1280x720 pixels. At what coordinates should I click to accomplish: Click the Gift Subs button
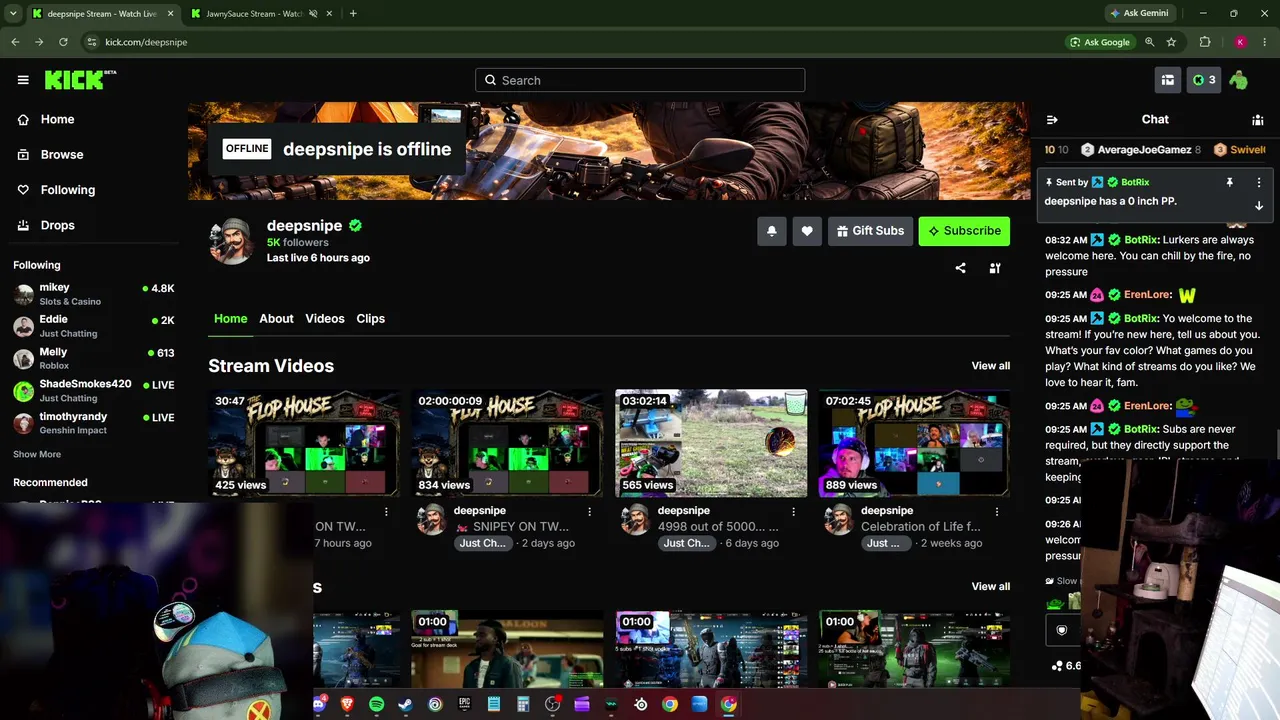[870, 231]
